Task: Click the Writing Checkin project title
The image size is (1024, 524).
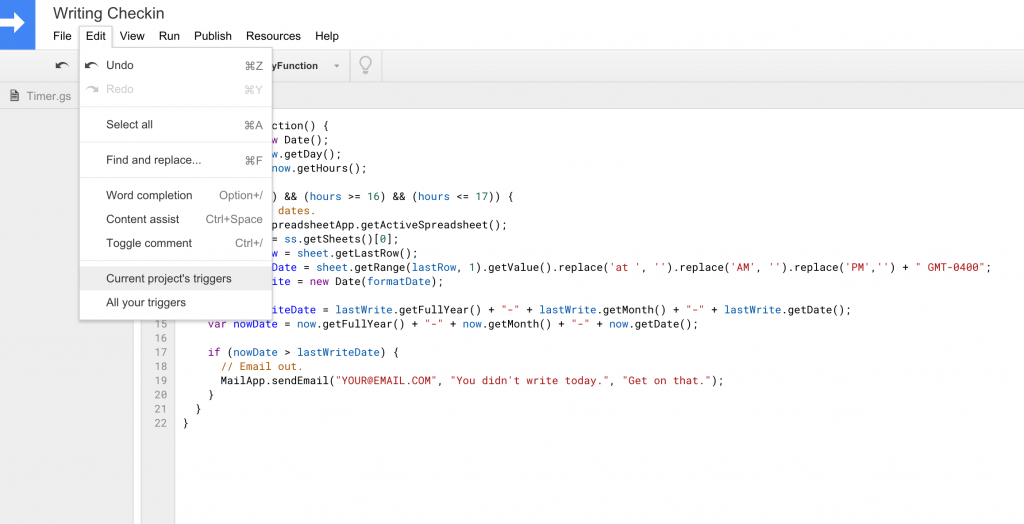Action: (109, 13)
